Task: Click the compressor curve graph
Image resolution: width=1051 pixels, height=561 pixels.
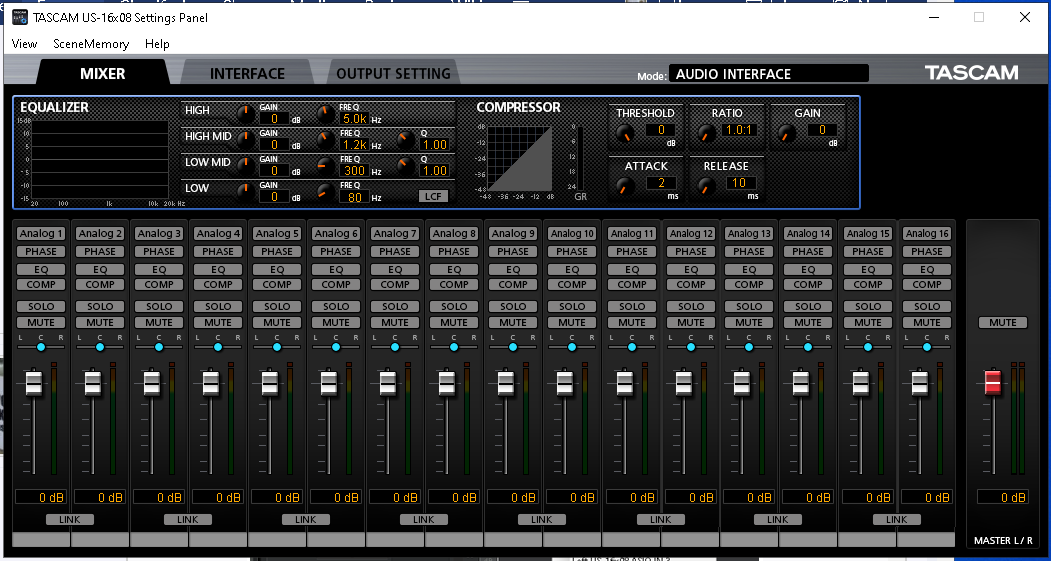Action: [519, 159]
